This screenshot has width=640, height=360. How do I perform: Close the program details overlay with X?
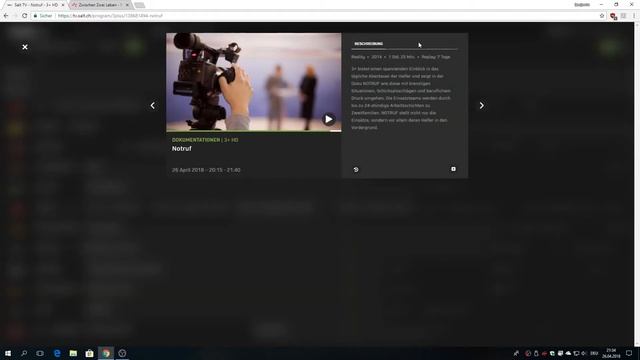(x=25, y=47)
